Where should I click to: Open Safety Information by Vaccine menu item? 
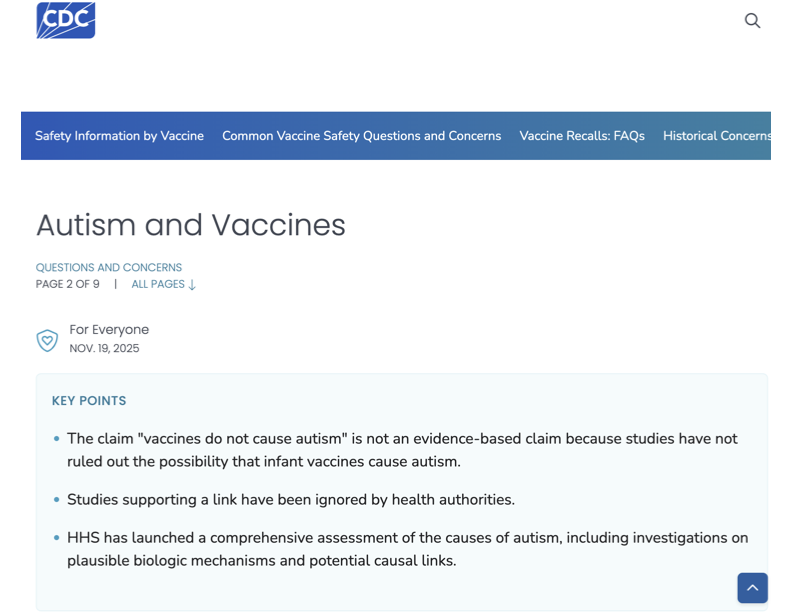[x=119, y=136]
